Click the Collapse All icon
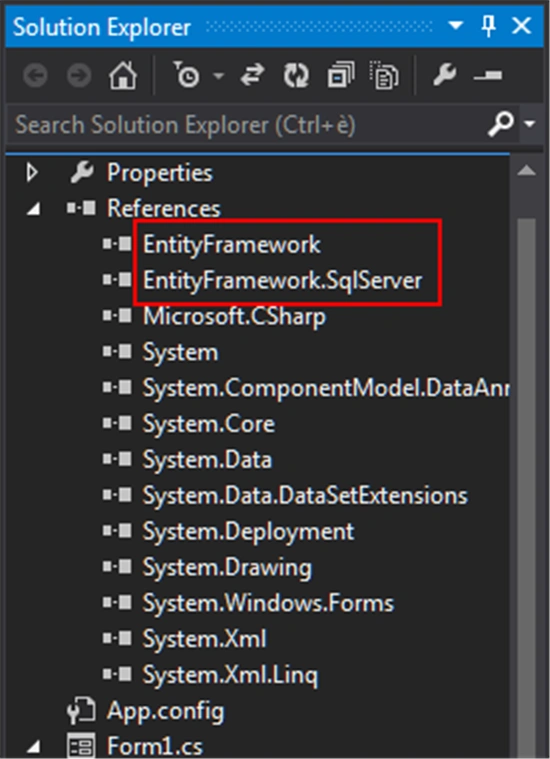 pyautogui.click(x=341, y=76)
